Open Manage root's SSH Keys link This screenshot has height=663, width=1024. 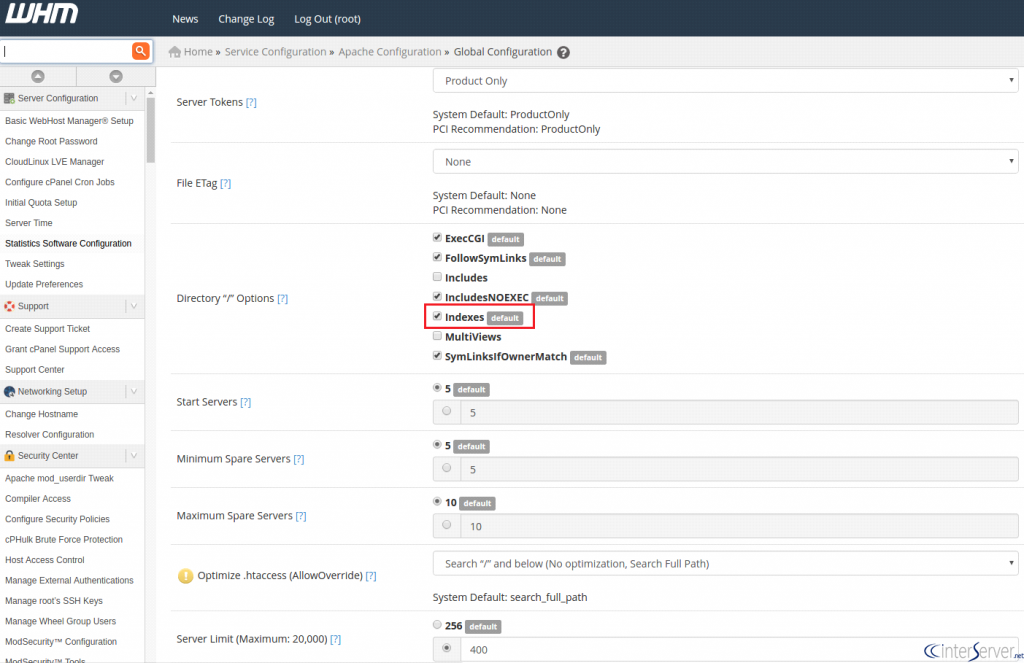click(54, 601)
